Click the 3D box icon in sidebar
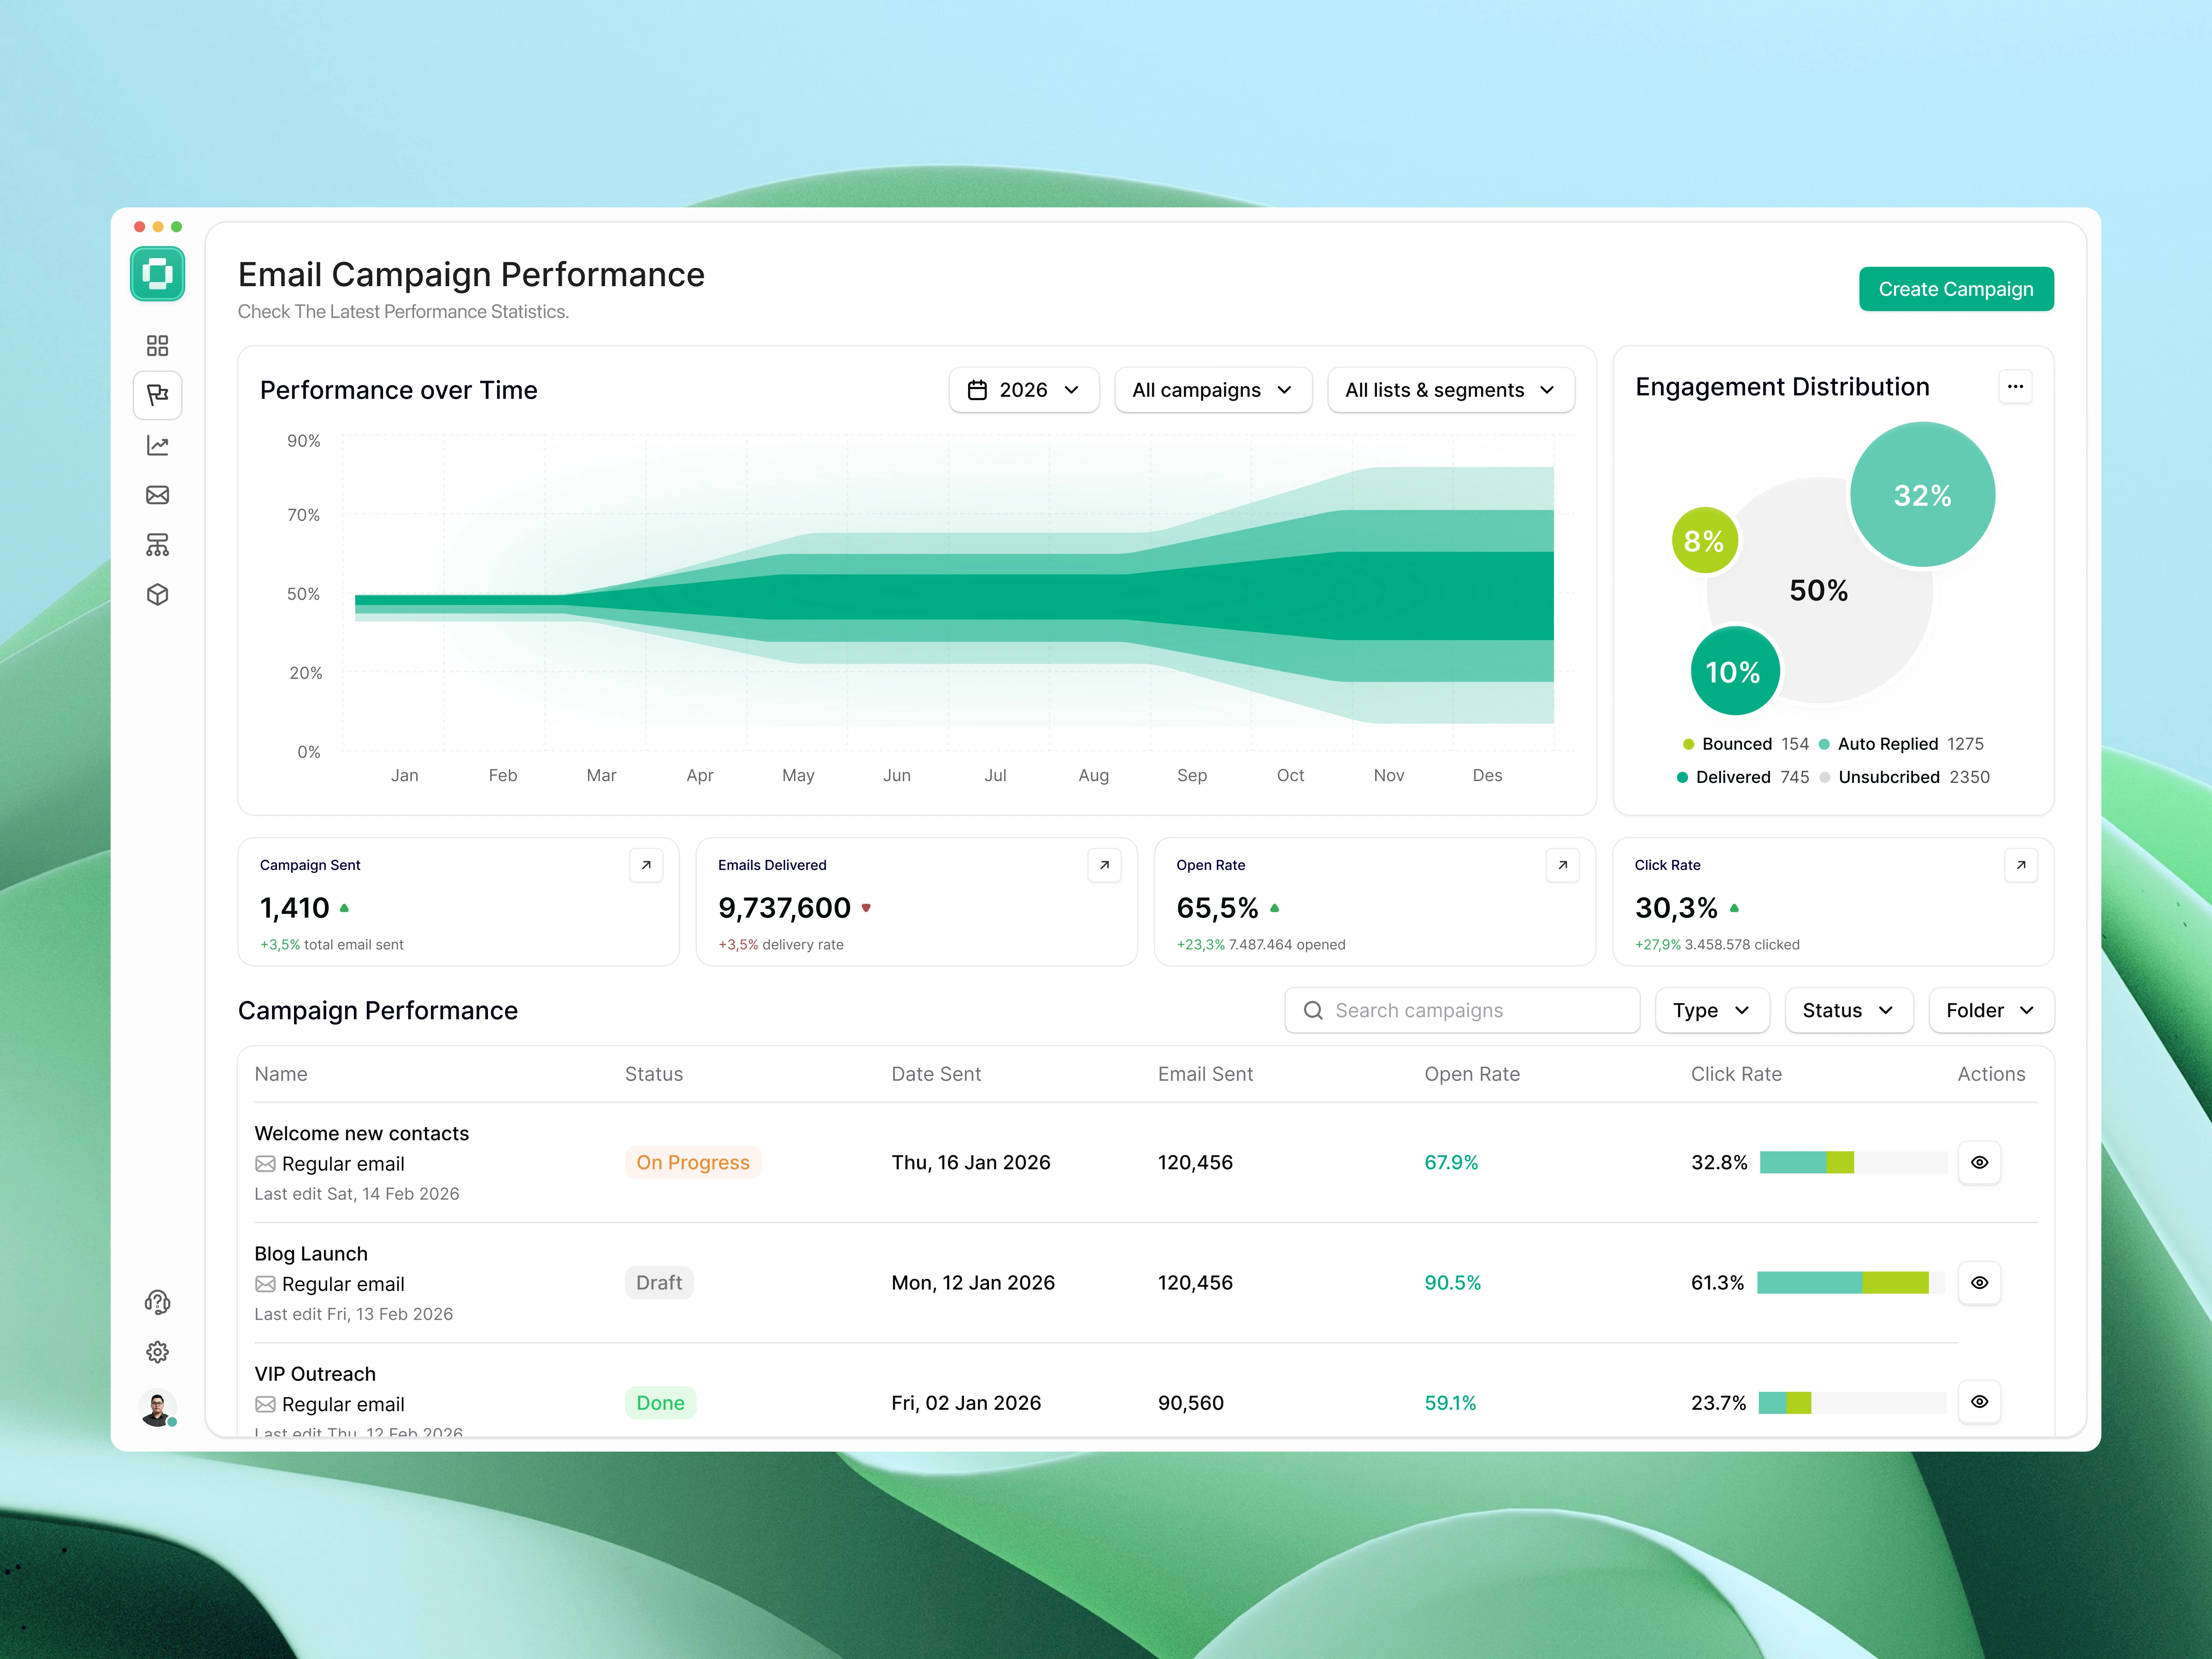The height and width of the screenshot is (1659, 2212). pos(157,595)
